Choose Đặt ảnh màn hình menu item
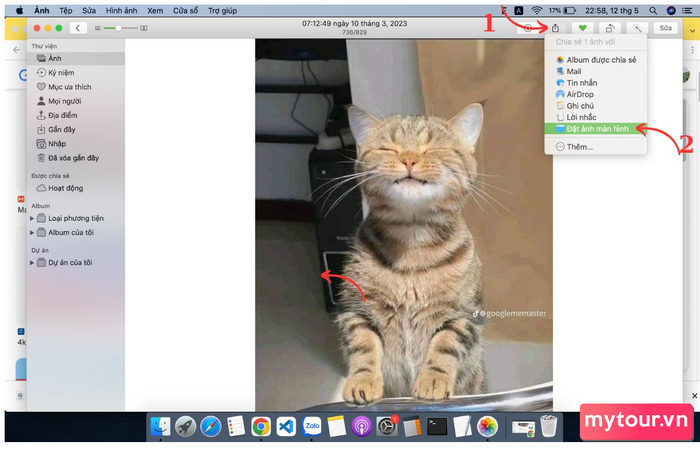Viewport: 700px width, 449px height. [595, 129]
